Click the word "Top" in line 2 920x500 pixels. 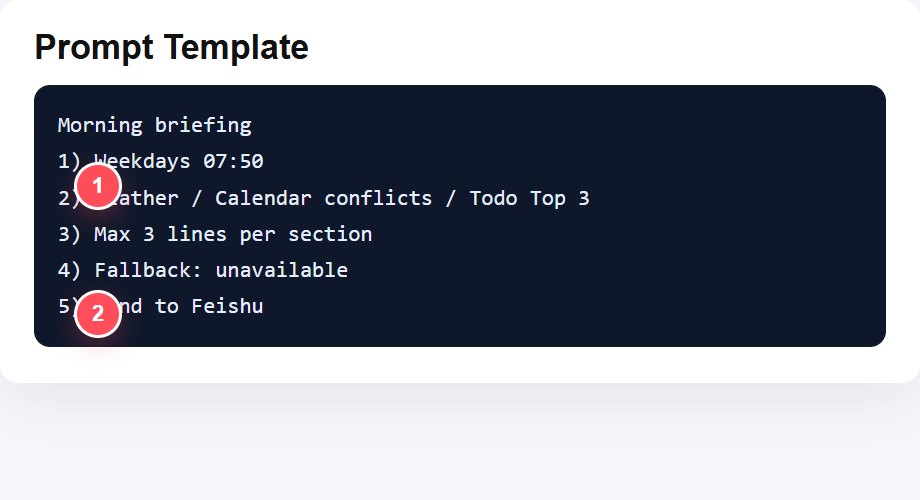(x=547, y=198)
